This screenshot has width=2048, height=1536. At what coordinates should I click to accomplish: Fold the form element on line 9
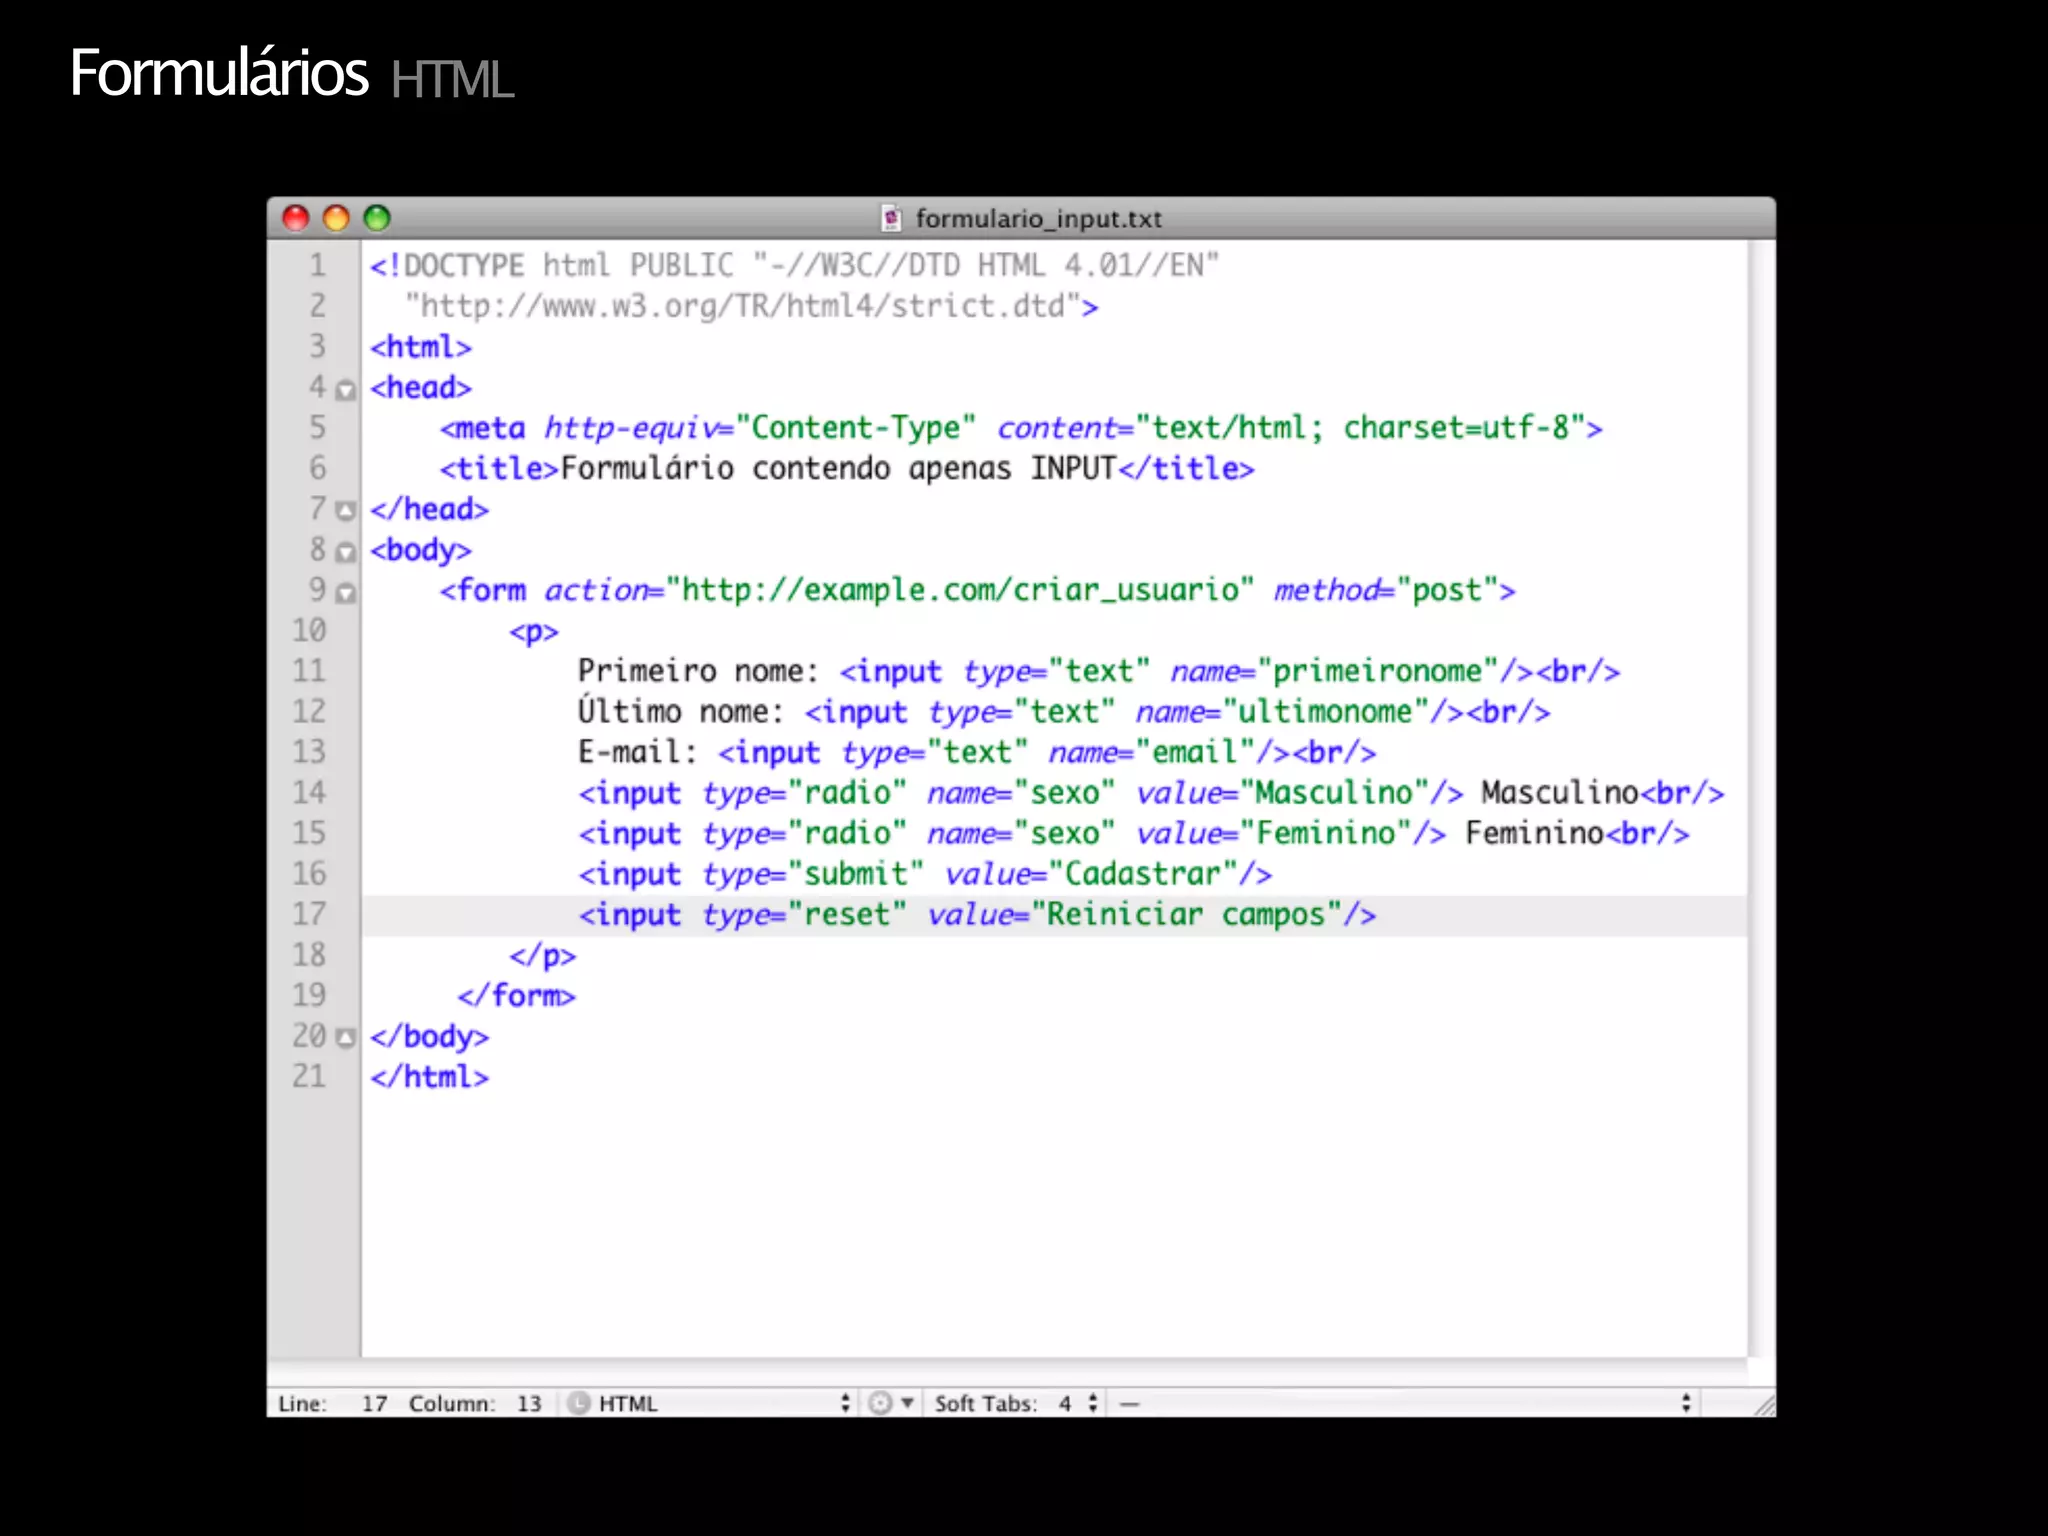click(x=345, y=593)
